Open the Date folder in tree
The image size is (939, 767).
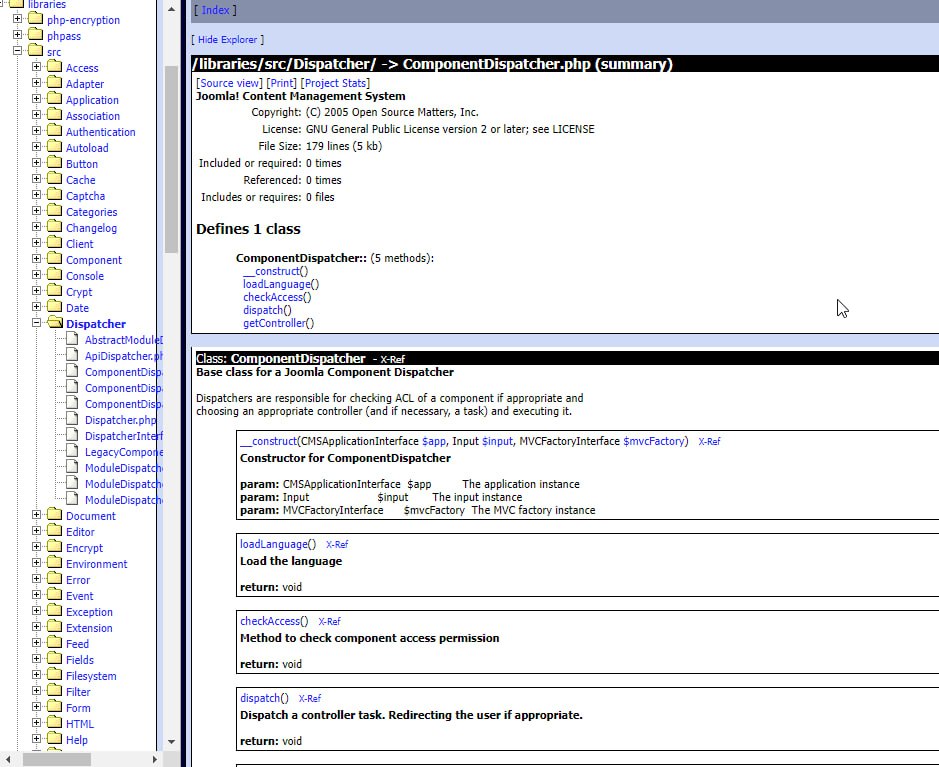77,308
